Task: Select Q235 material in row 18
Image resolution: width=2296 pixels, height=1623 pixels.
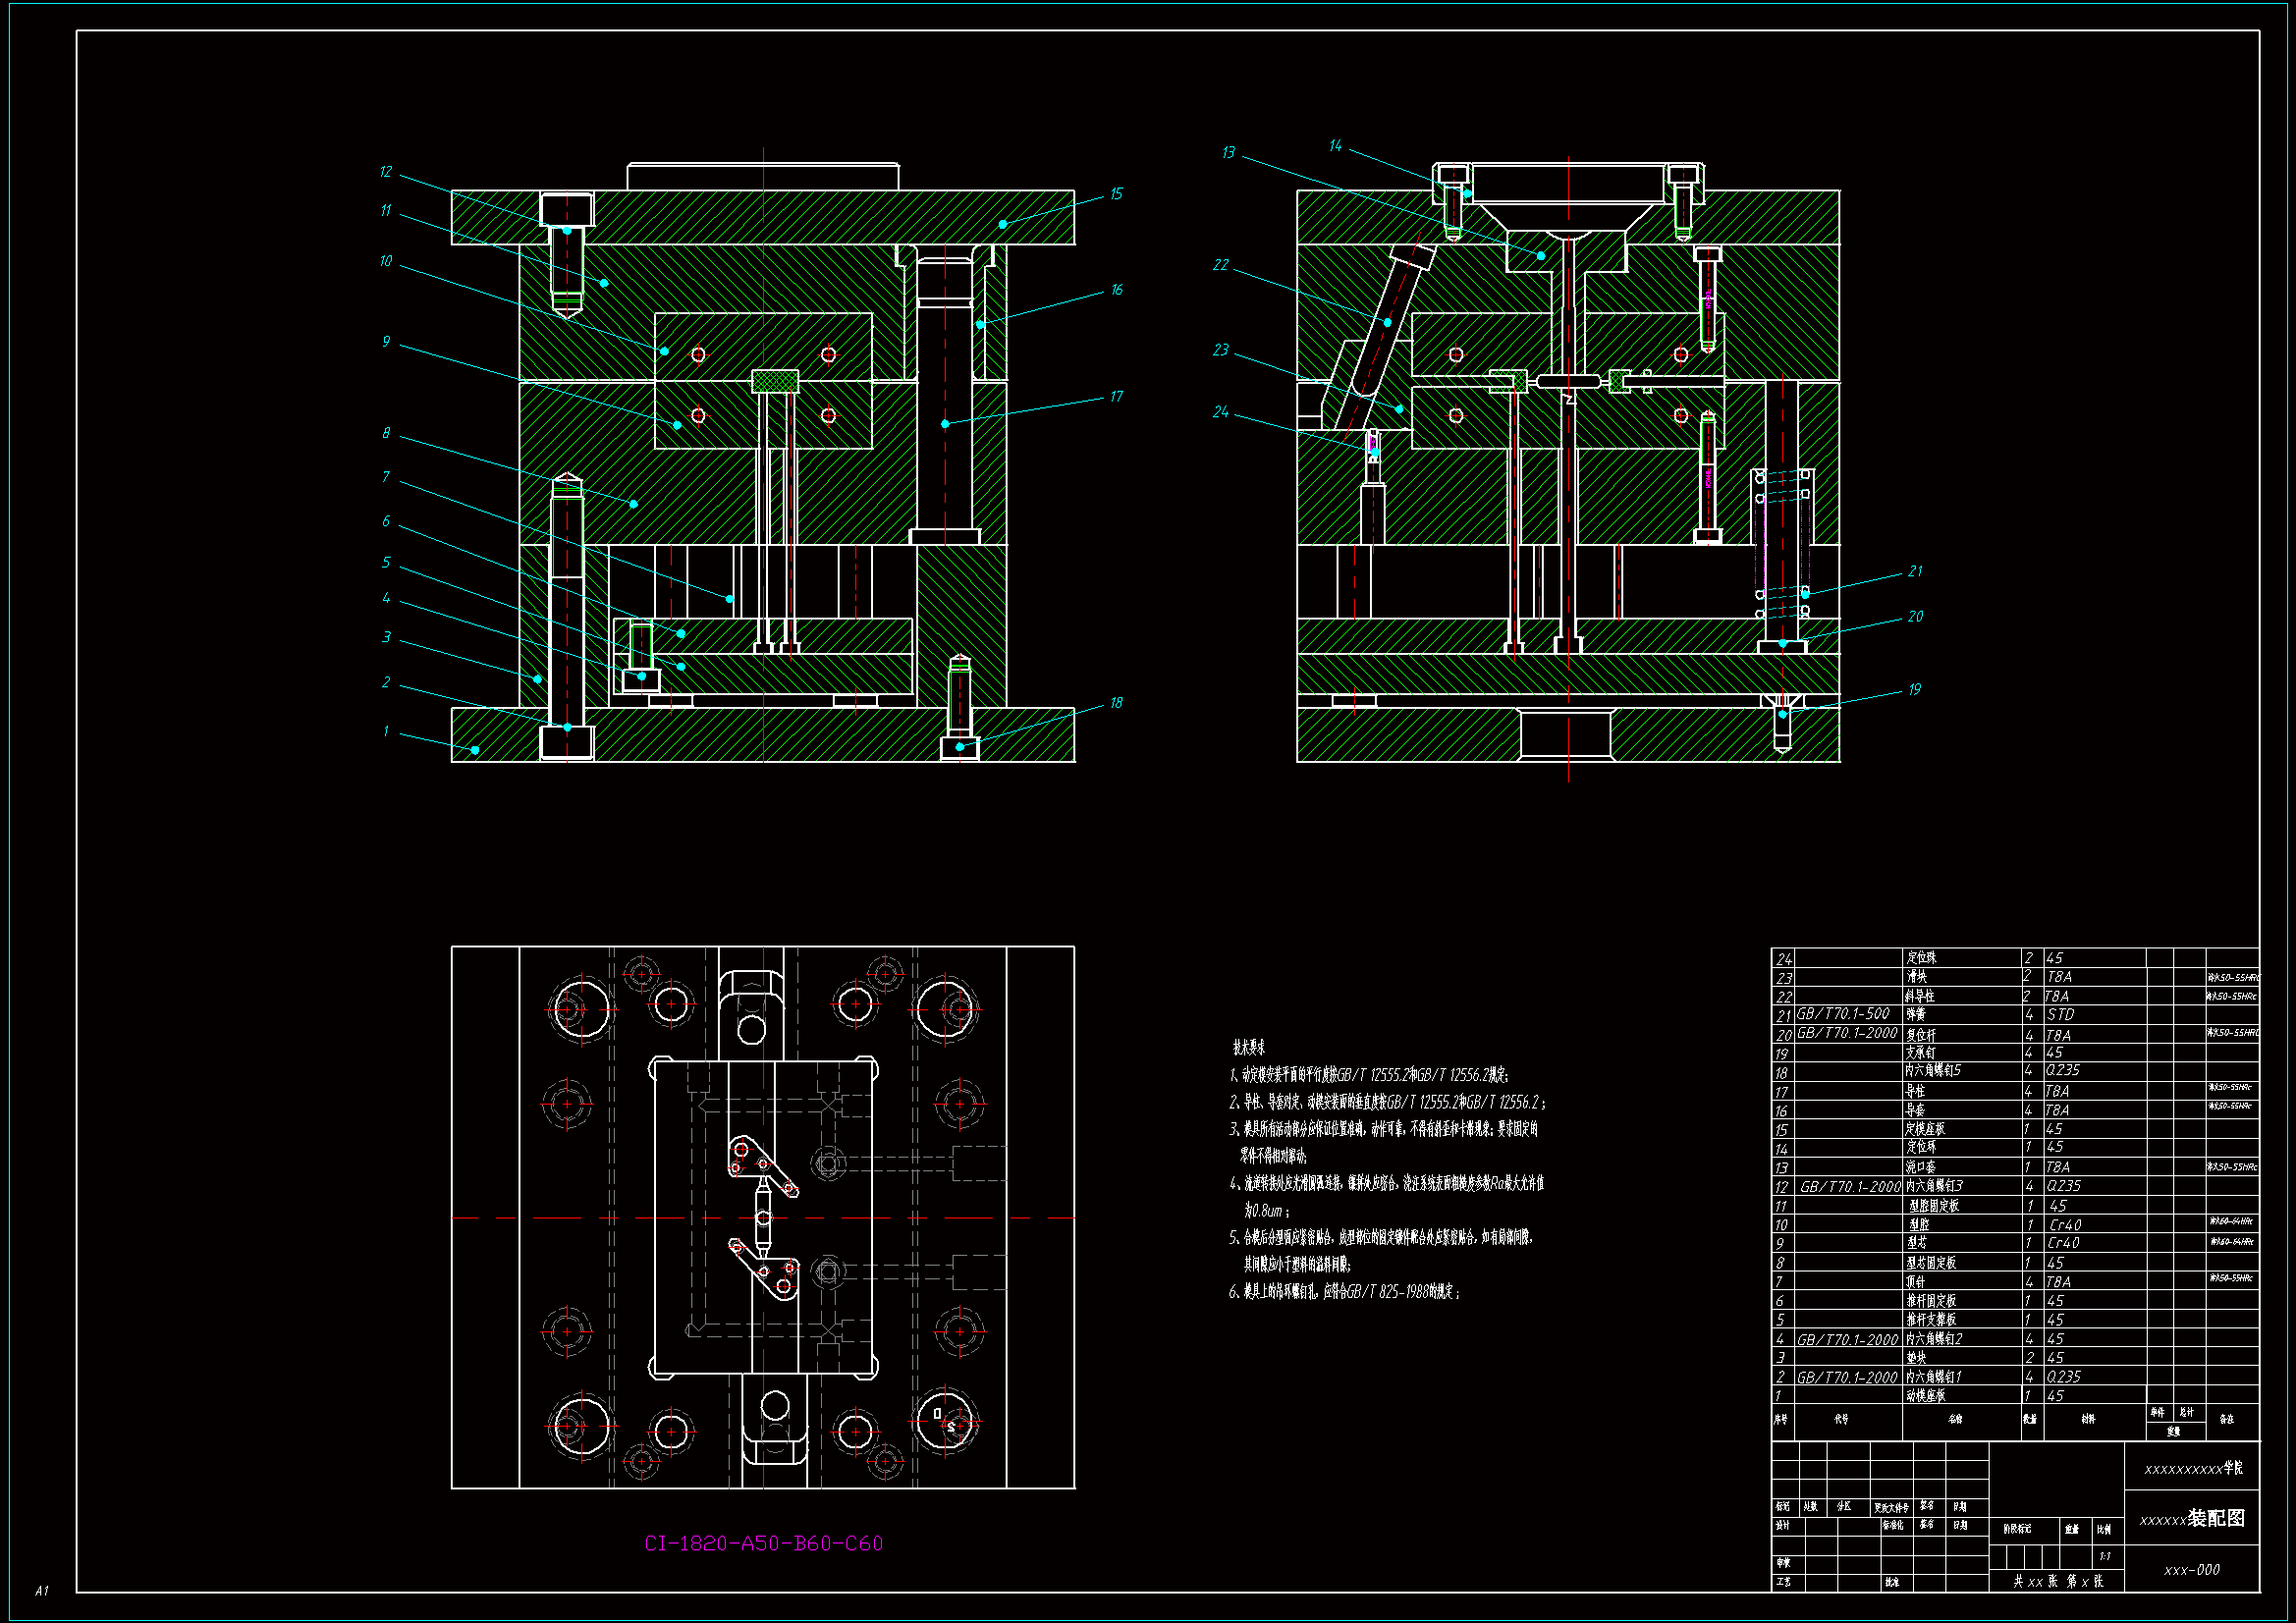Action: (2062, 1070)
